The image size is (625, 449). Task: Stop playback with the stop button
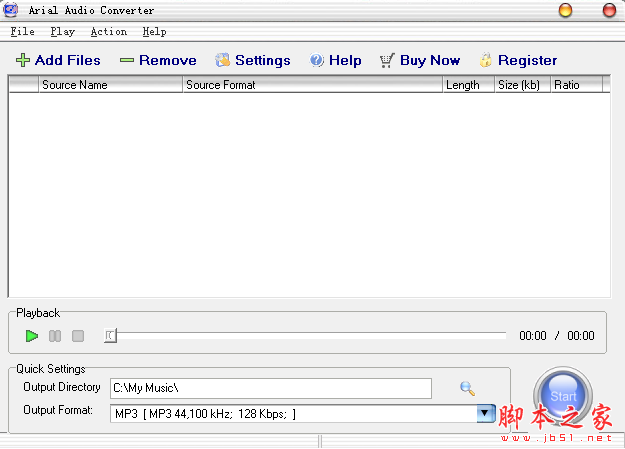click(x=78, y=336)
